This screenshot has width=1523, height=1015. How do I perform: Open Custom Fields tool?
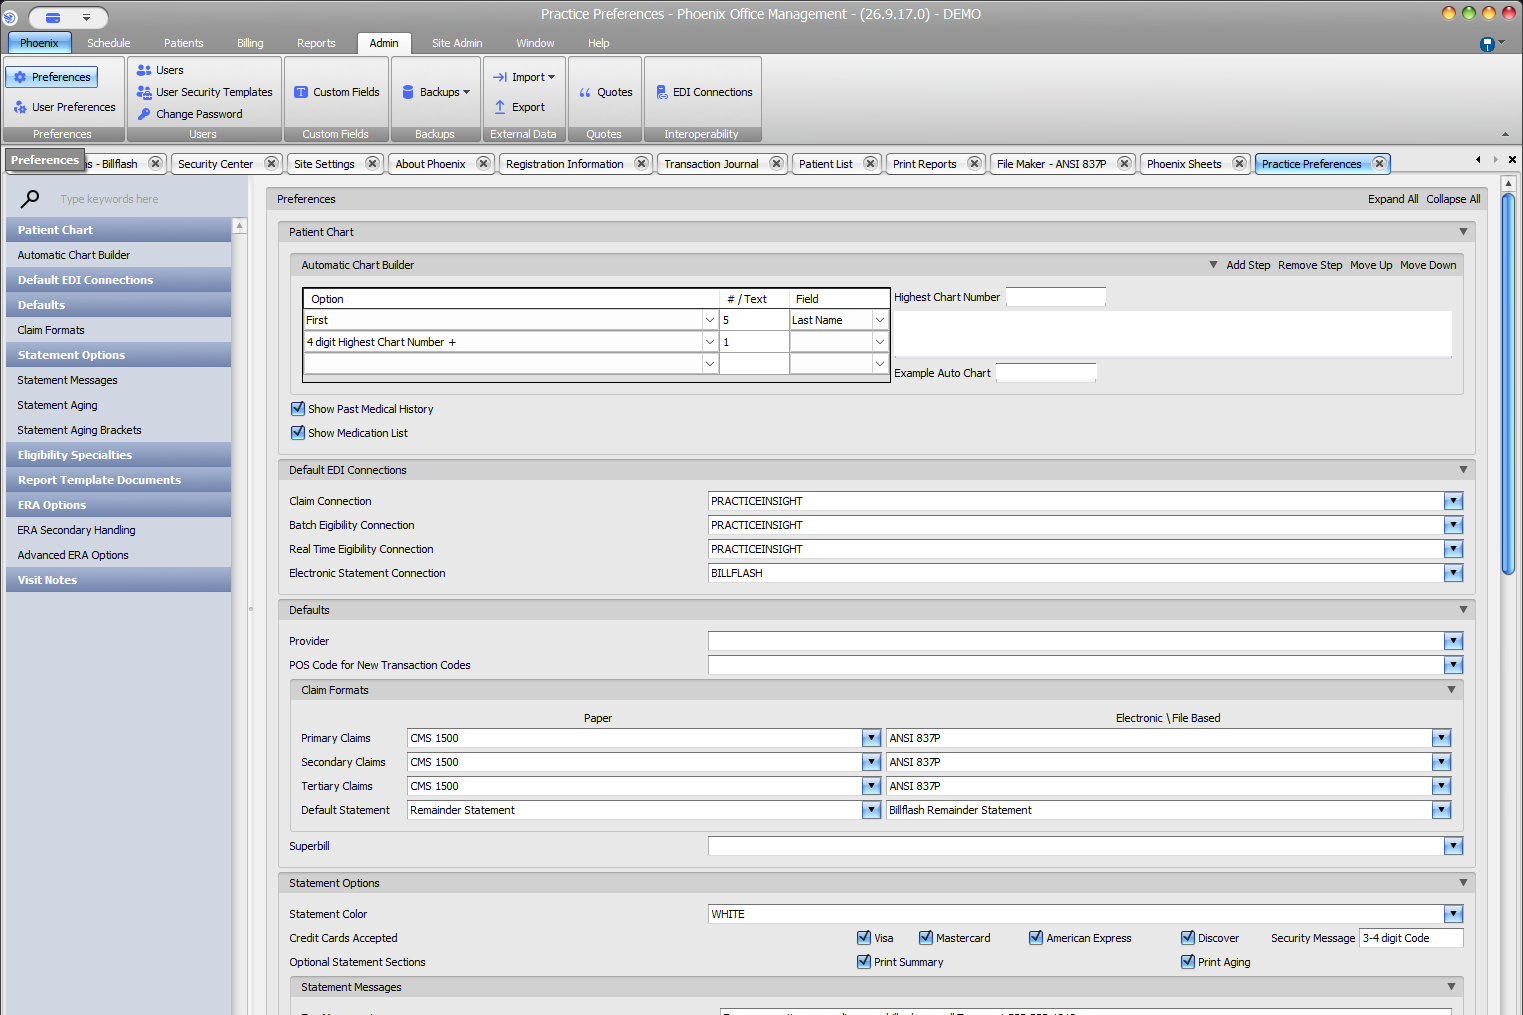tap(336, 92)
